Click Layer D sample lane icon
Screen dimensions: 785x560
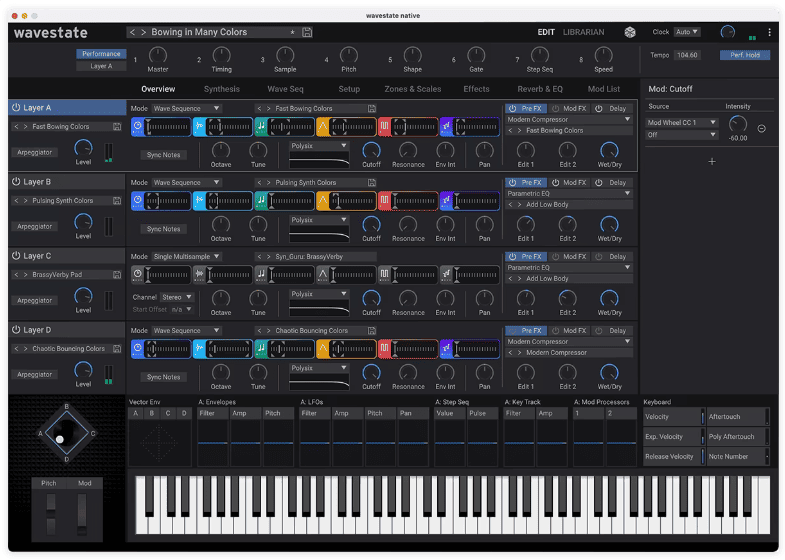[x=199, y=349]
